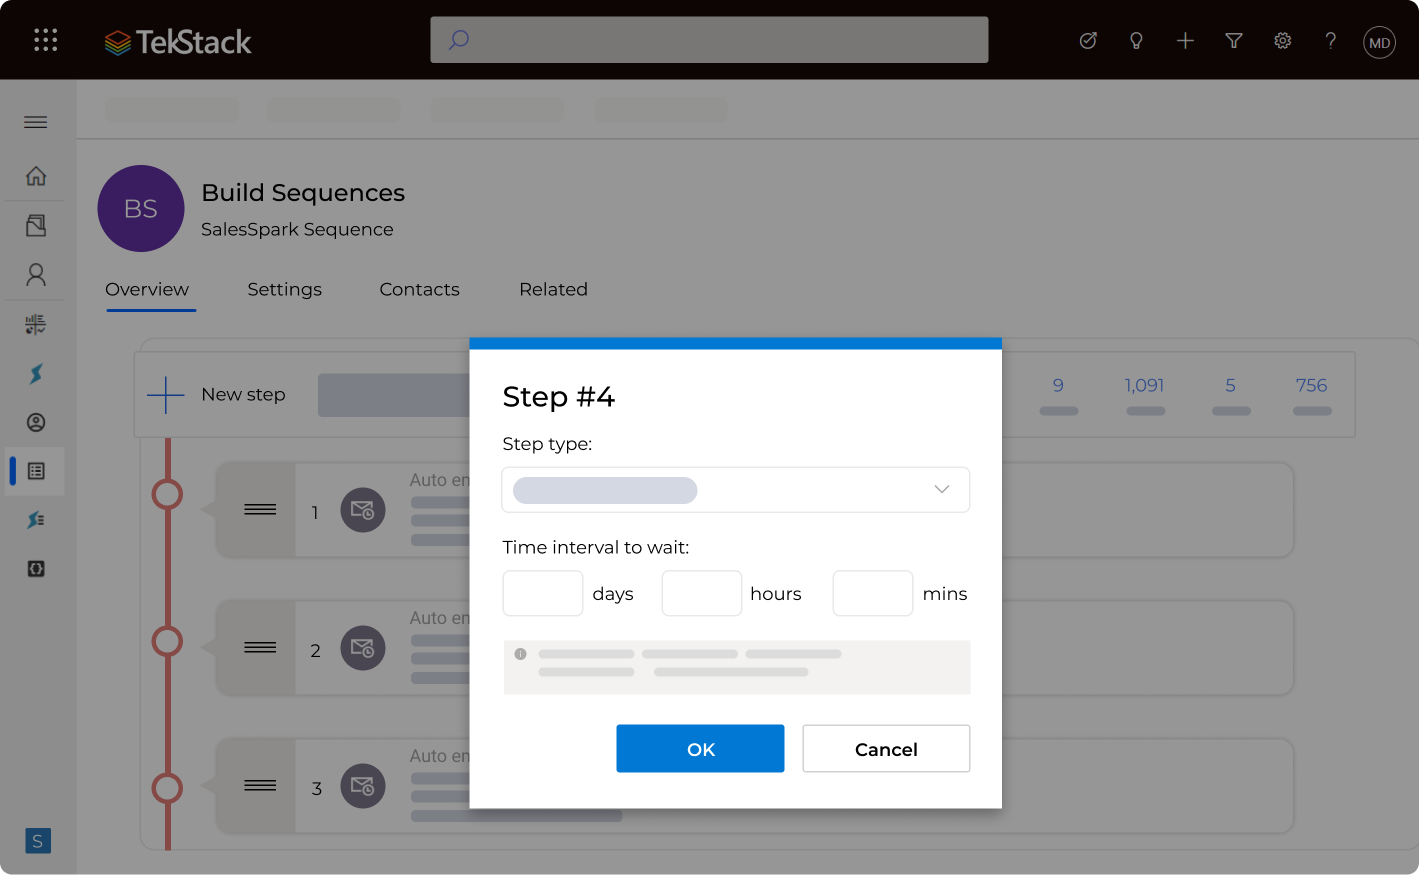1419x875 pixels.
Task: Open the filter funnel icon in top bar
Action: tap(1233, 41)
